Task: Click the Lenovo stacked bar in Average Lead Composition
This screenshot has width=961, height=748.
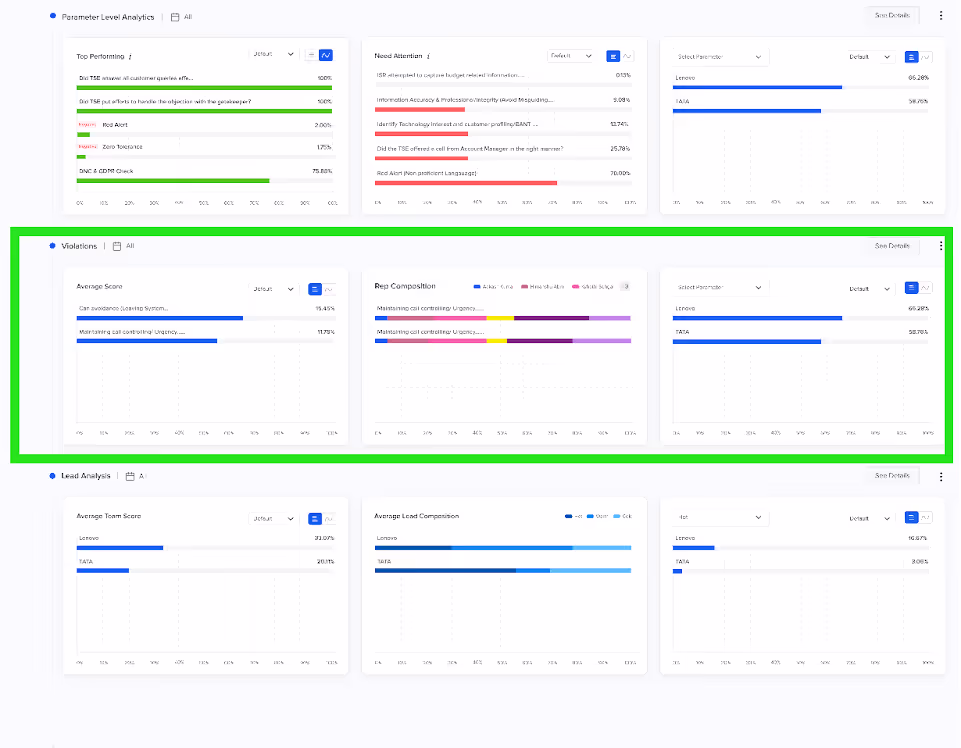Action: (503, 548)
